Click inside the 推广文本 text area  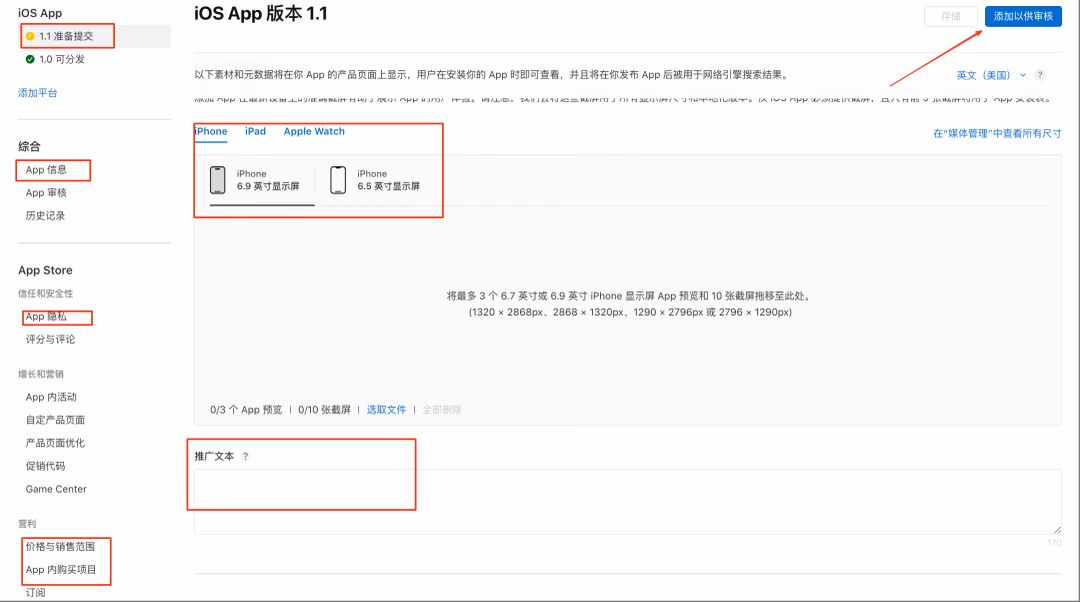(627, 501)
